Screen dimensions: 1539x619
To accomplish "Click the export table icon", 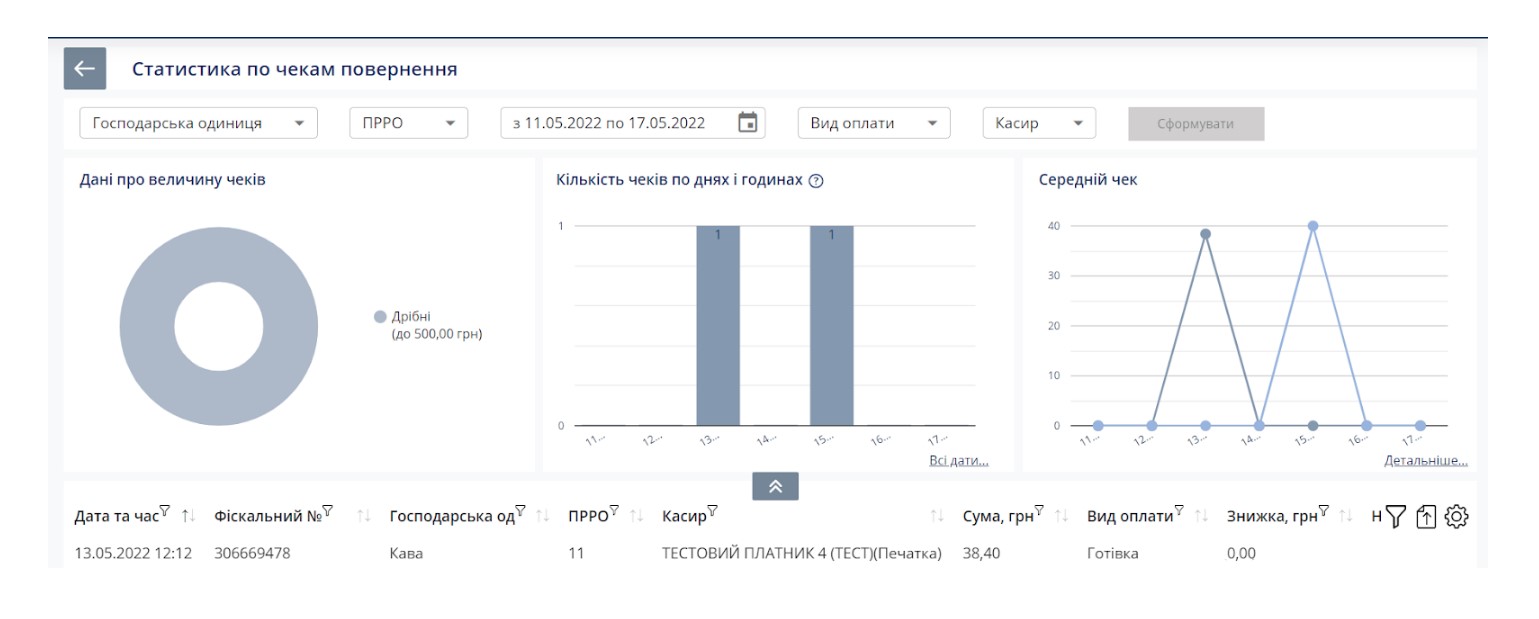I will tap(1427, 516).
